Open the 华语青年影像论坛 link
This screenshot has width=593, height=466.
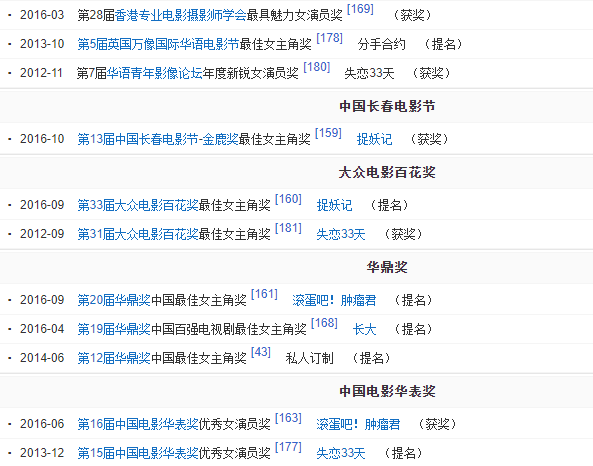[154, 73]
